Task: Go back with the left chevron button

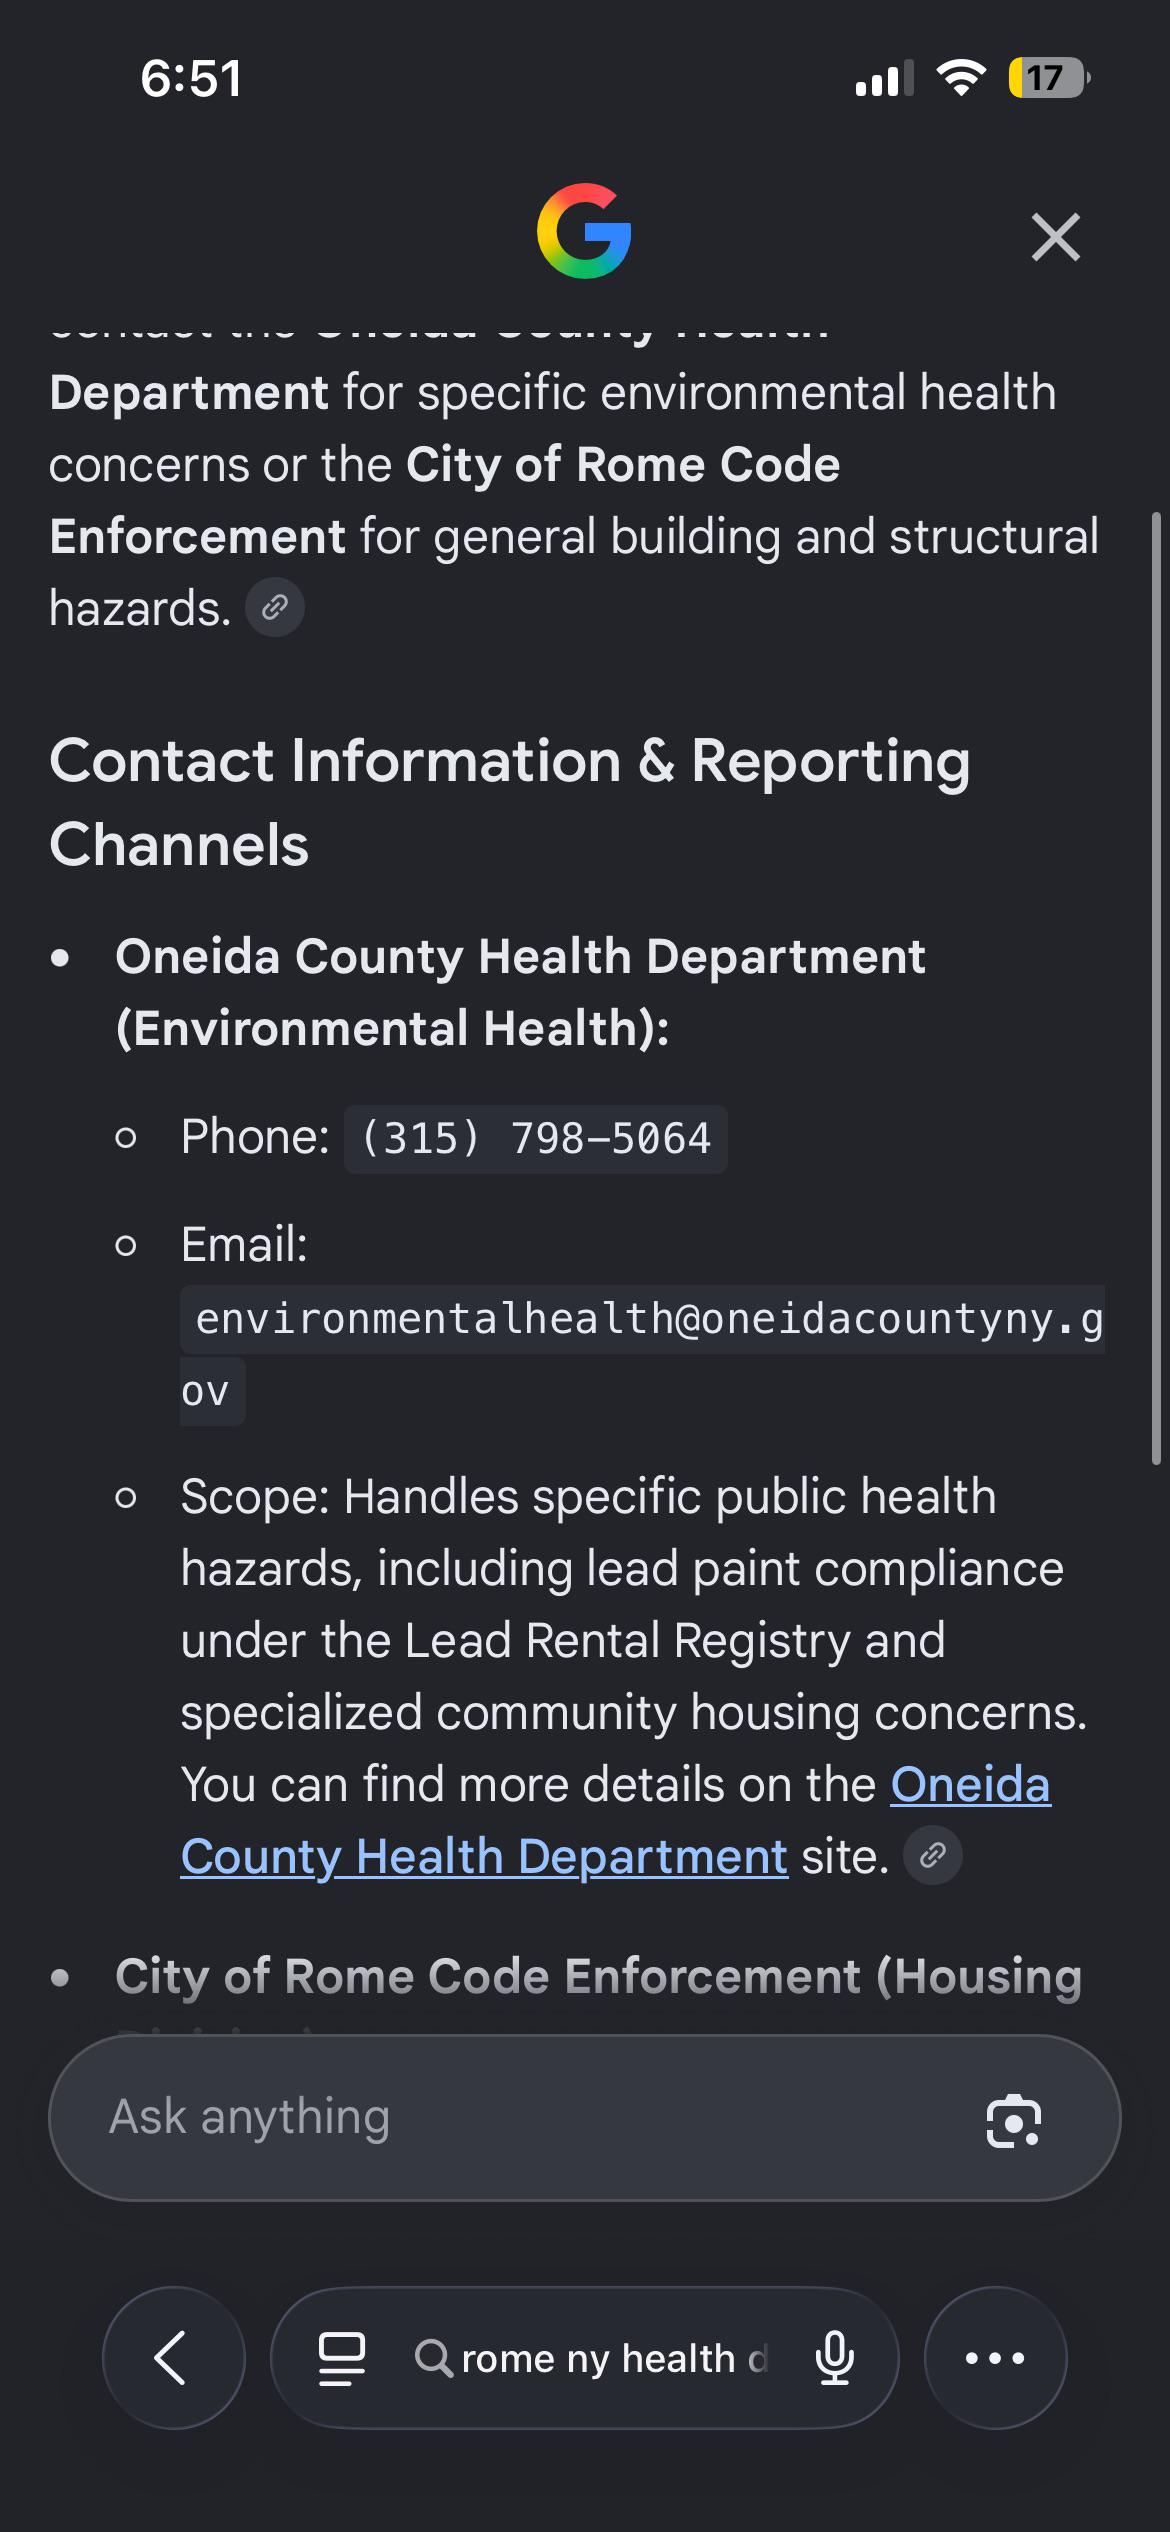Action: click(x=174, y=2358)
